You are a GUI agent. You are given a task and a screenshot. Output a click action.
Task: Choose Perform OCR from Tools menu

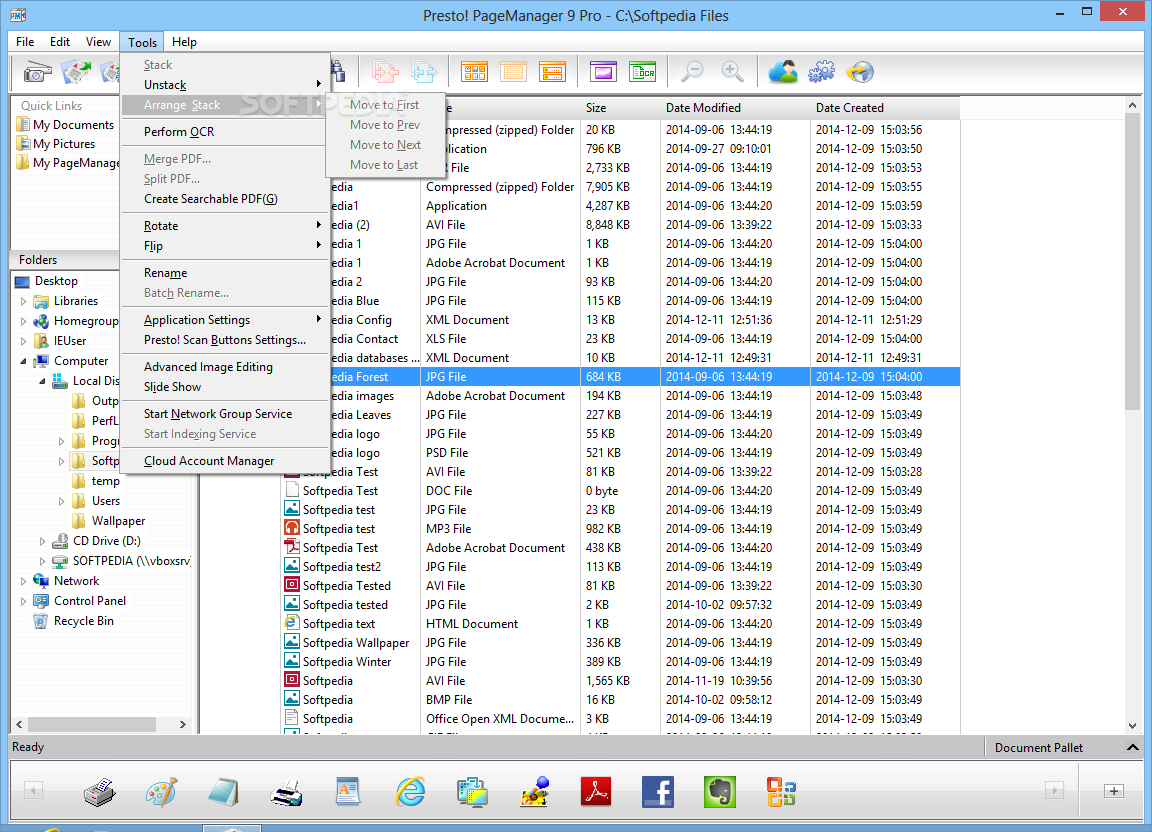(x=224, y=132)
